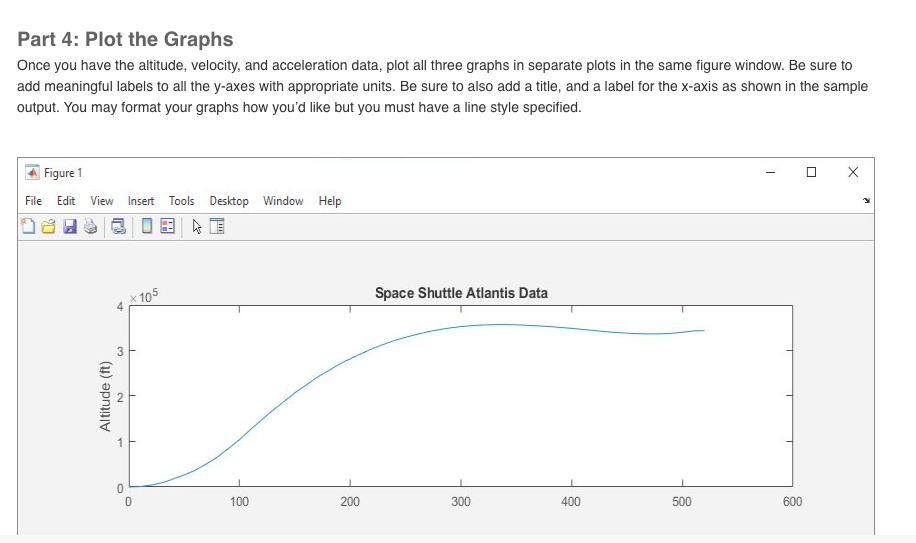Select the Space Shuttle Atlantis Data title
916x543 pixels.
(x=462, y=293)
